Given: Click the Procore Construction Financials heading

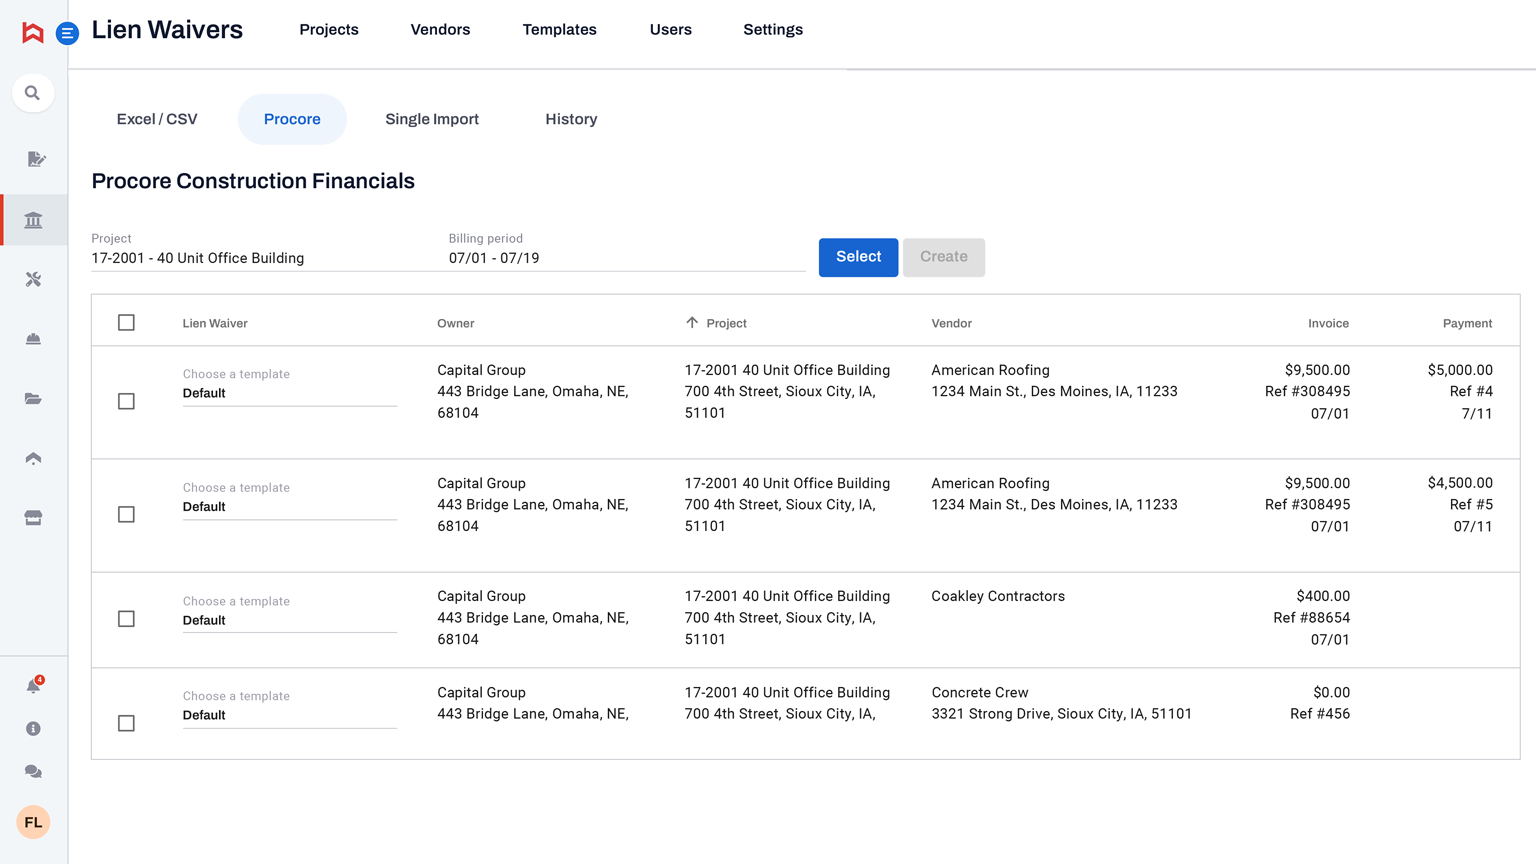Looking at the screenshot, I should (253, 181).
